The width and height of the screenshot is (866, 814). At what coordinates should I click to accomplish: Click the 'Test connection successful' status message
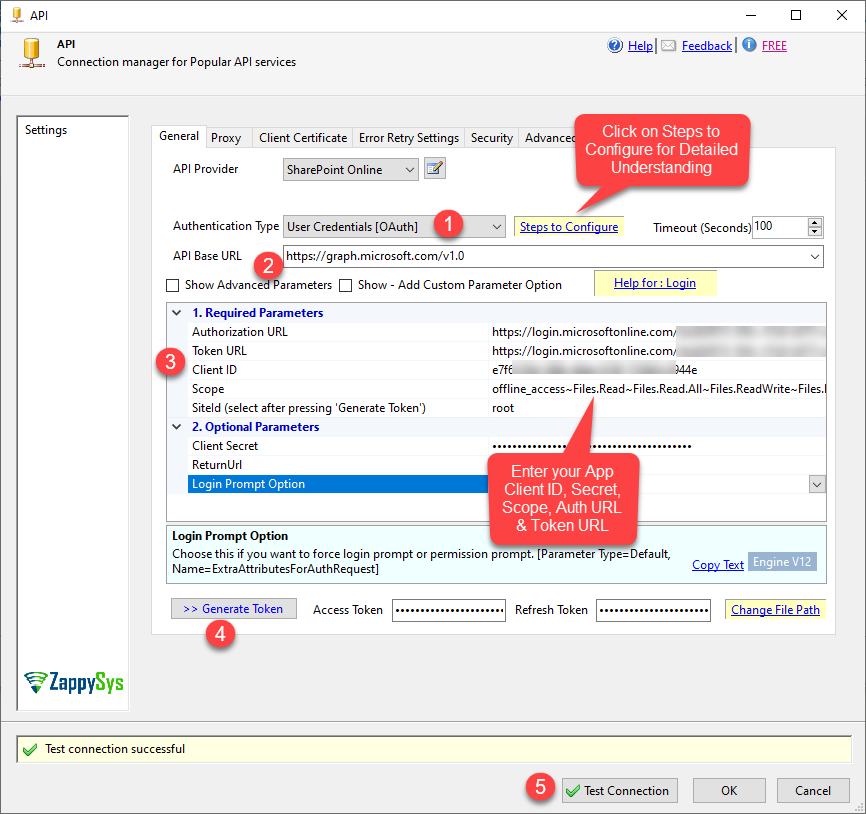click(115, 749)
